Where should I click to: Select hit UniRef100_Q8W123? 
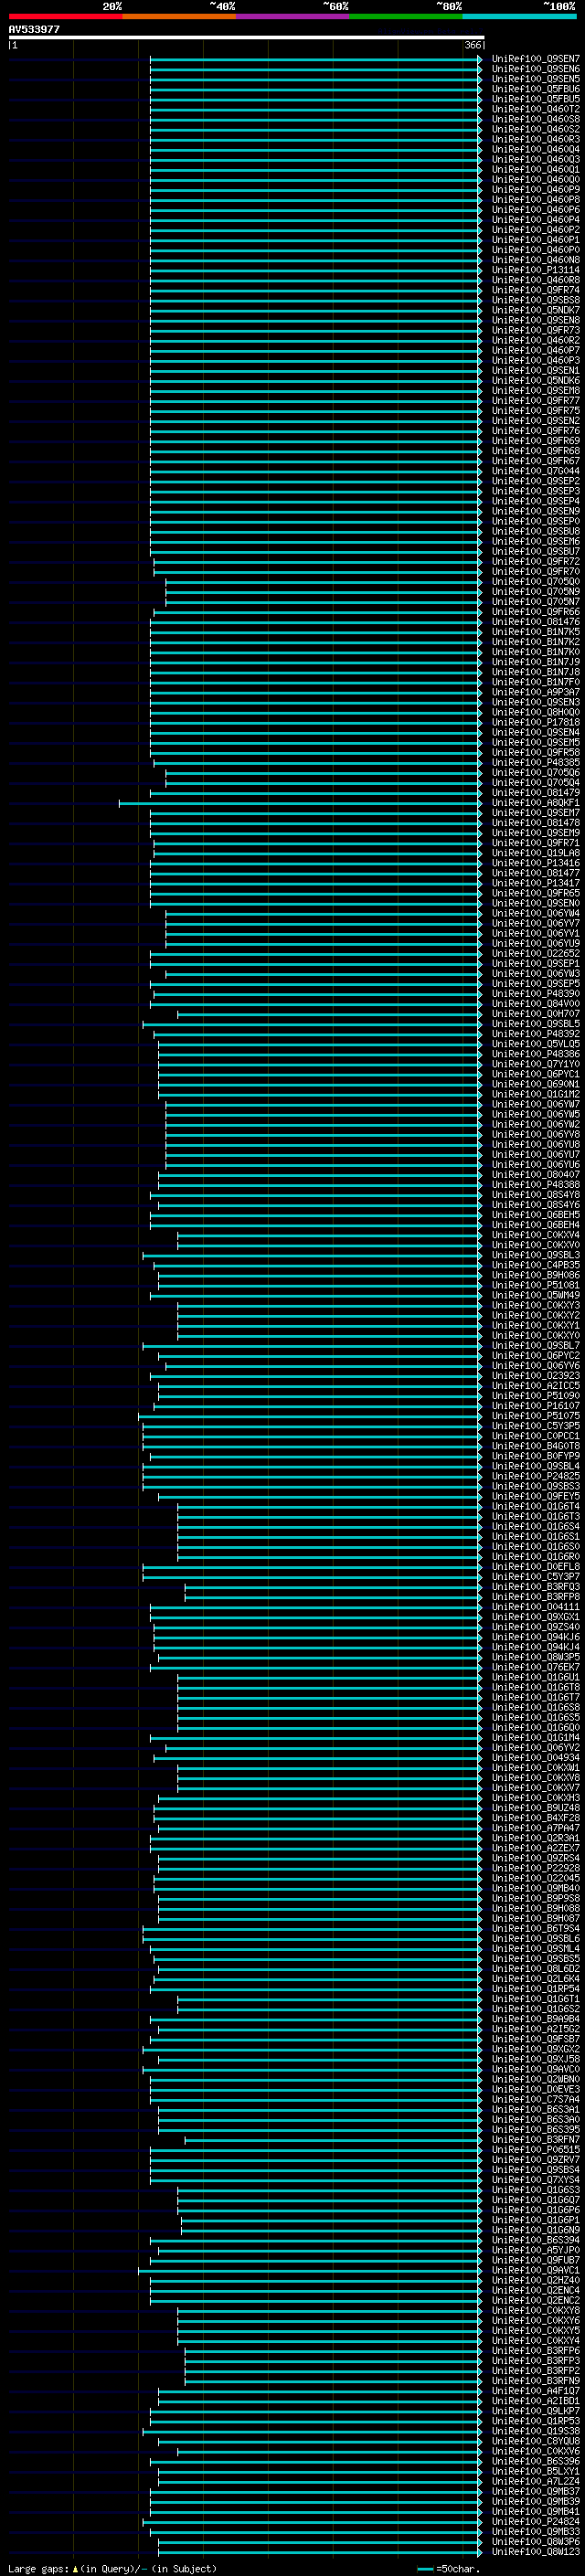(536, 2551)
